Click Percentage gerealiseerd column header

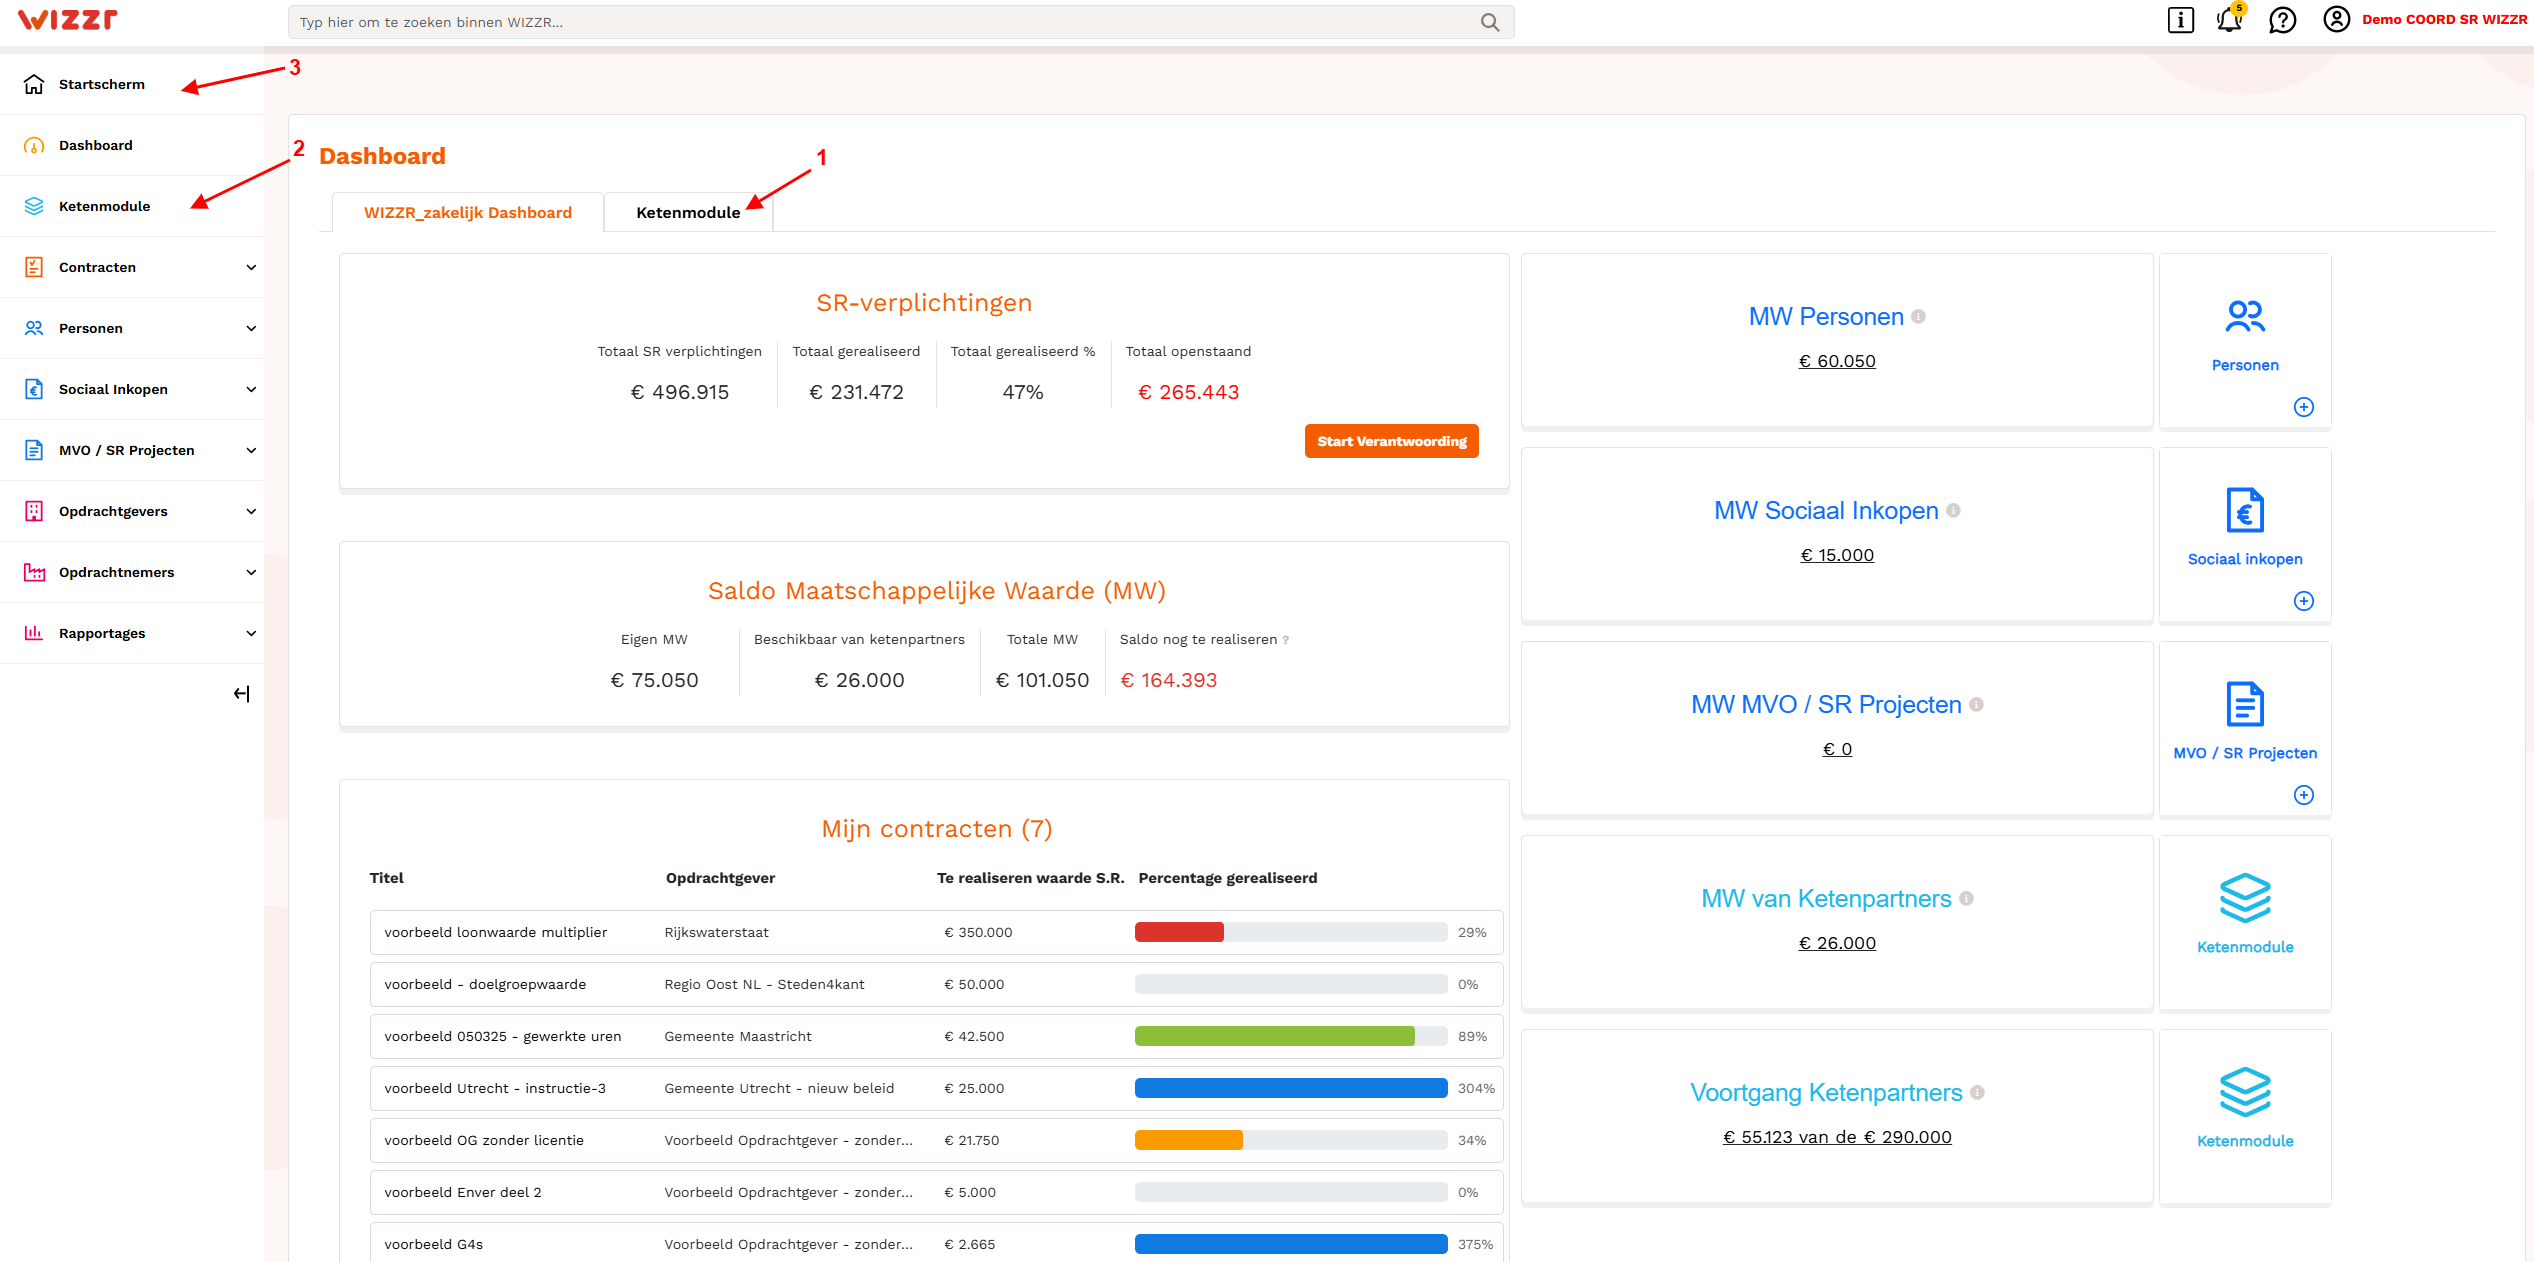pos(1228,878)
